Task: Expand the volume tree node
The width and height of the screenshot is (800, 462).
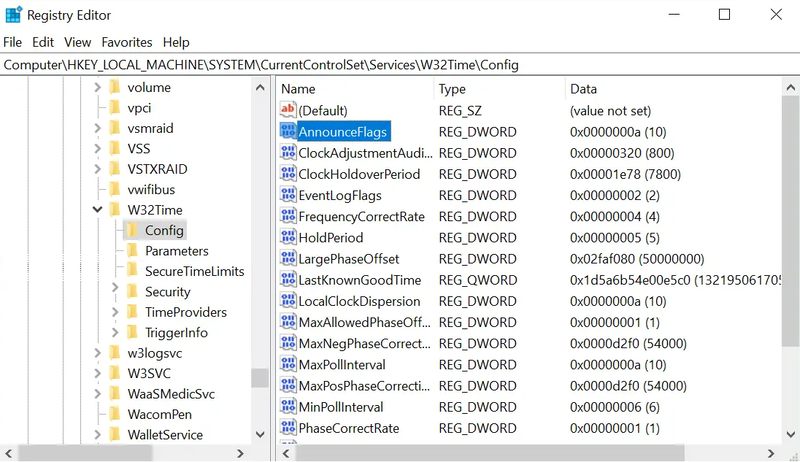Action: (97, 87)
